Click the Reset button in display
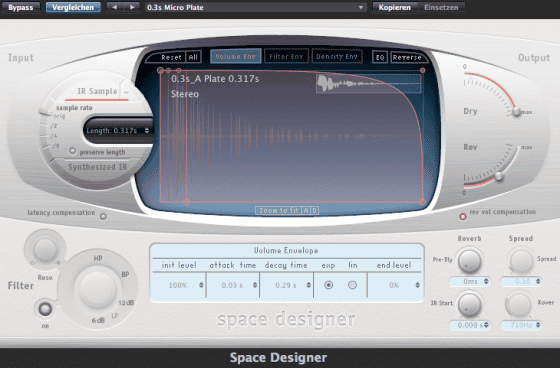Viewport: 560px width, 368px height. click(171, 57)
